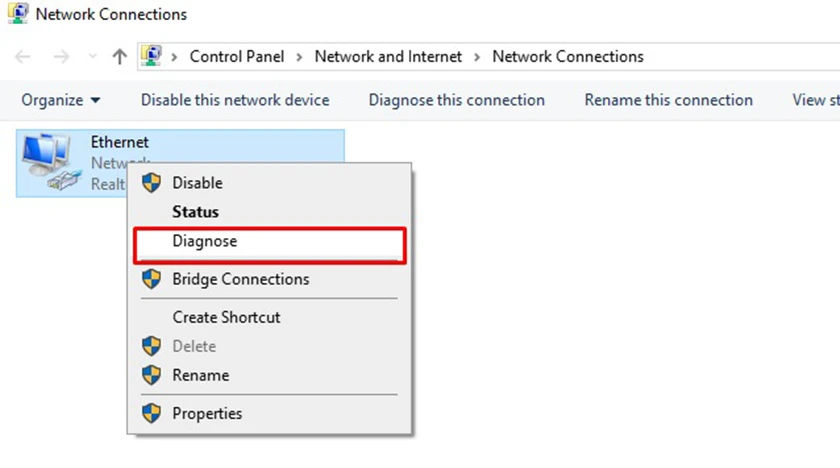
Task: Click the shield icon beside Properties
Action: click(x=152, y=413)
